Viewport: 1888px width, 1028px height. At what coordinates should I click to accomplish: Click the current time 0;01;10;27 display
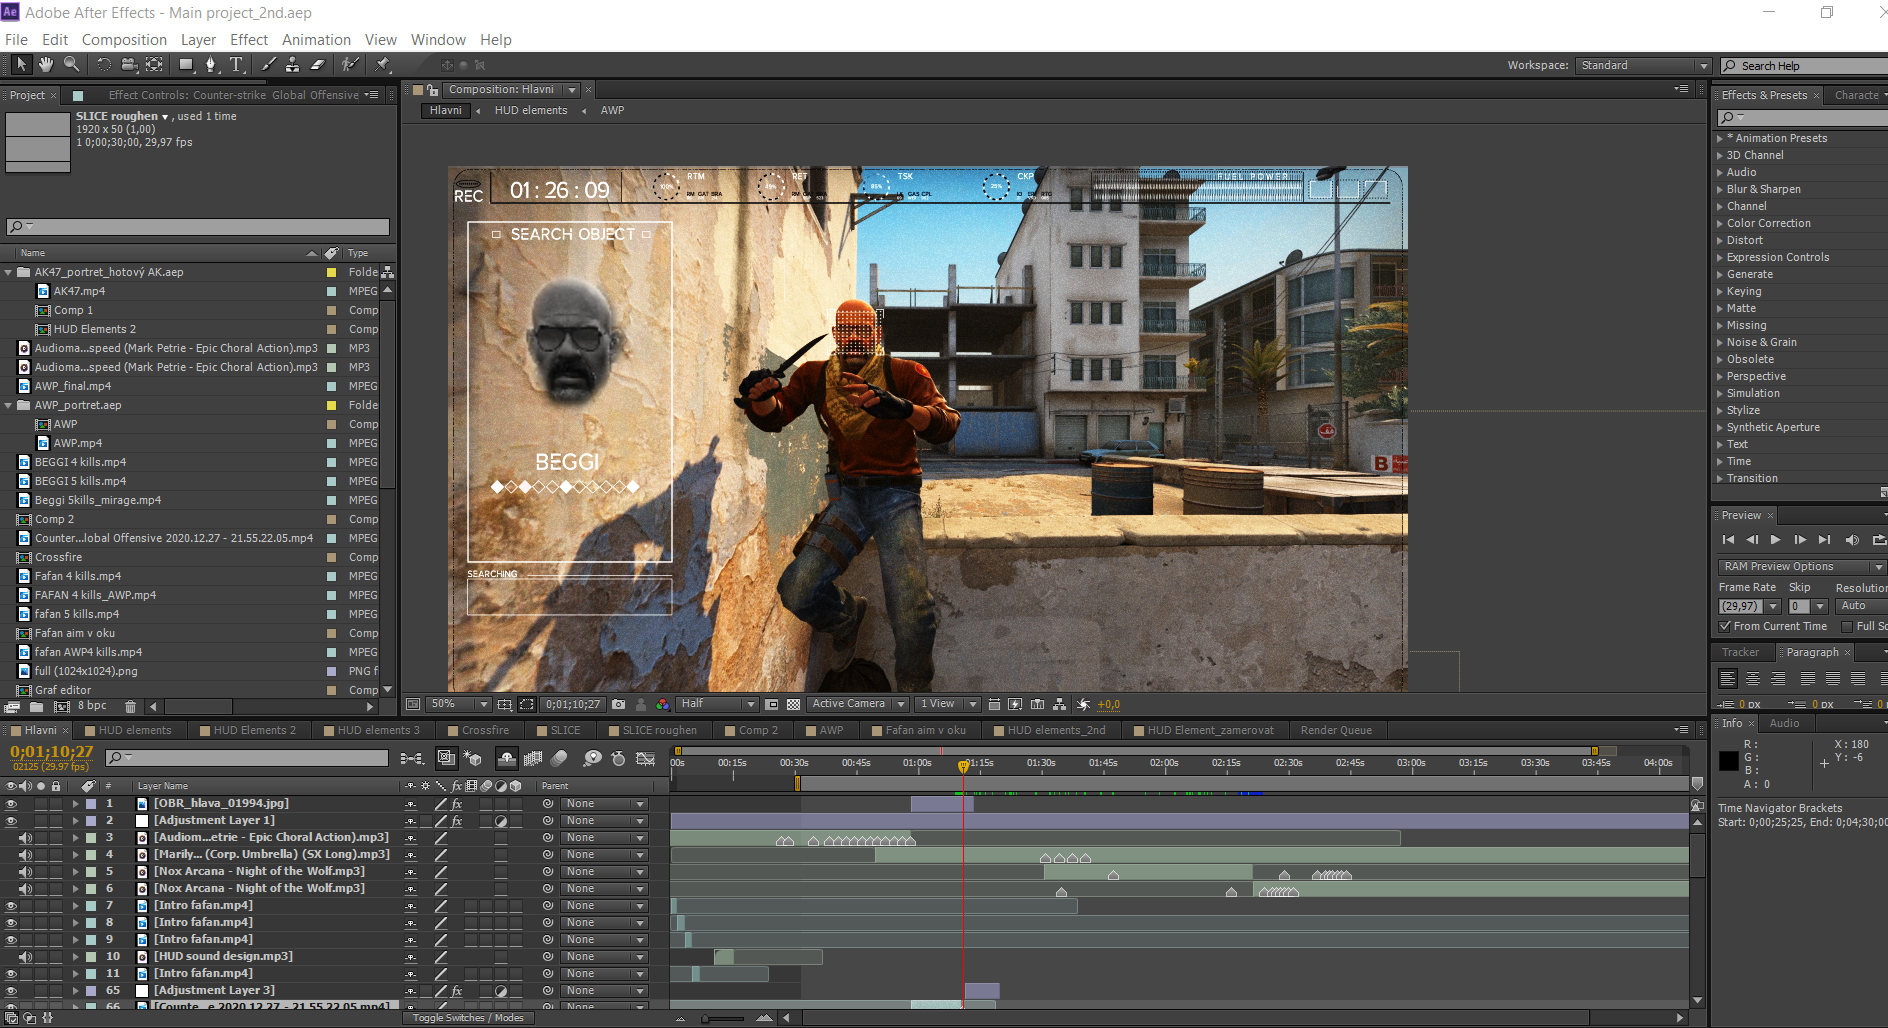pyautogui.click(x=52, y=752)
